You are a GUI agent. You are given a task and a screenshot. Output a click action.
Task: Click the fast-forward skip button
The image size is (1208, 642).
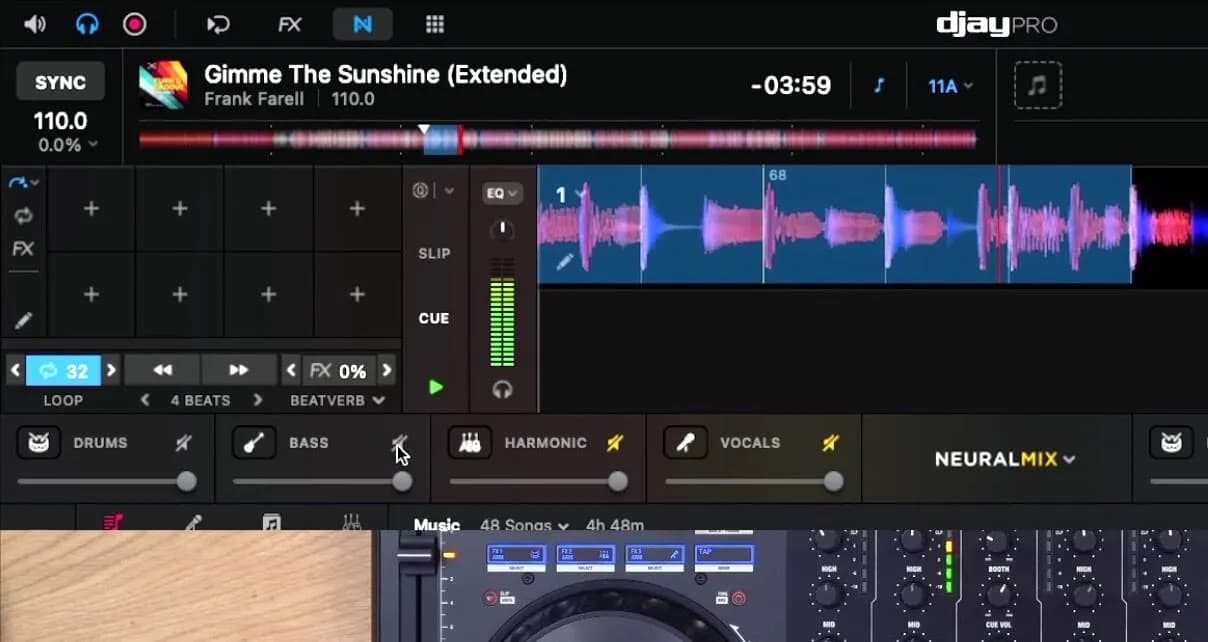pyautogui.click(x=238, y=371)
